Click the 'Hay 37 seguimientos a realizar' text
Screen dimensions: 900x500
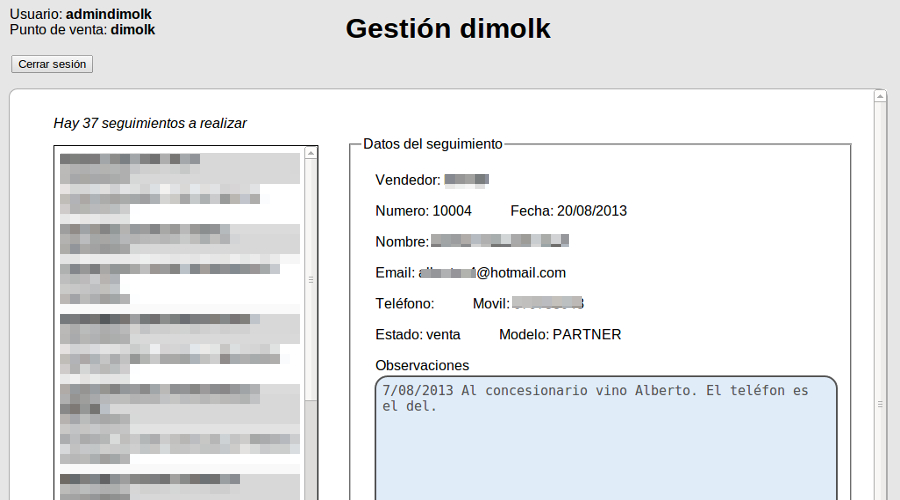coord(150,123)
